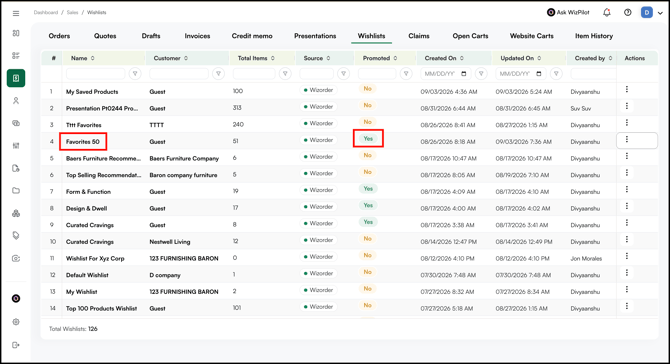Click Baers Furniture Company customer cell

tap(184, 159)
